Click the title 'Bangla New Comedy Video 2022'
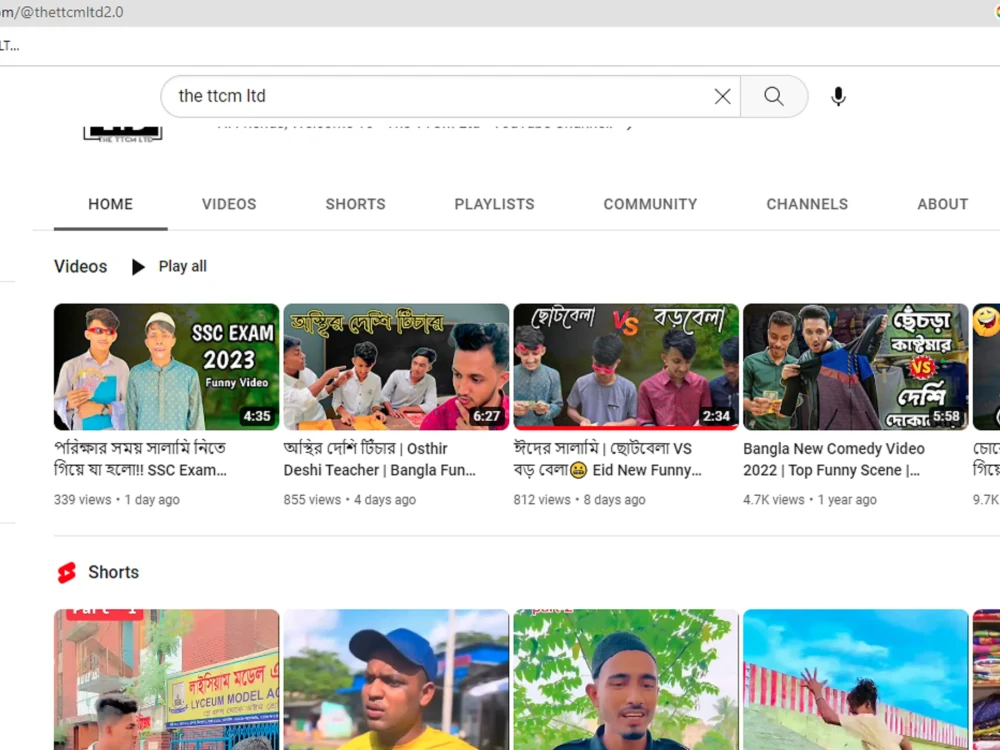This screenshot has width=1000, height=750. tap(834, 459)
